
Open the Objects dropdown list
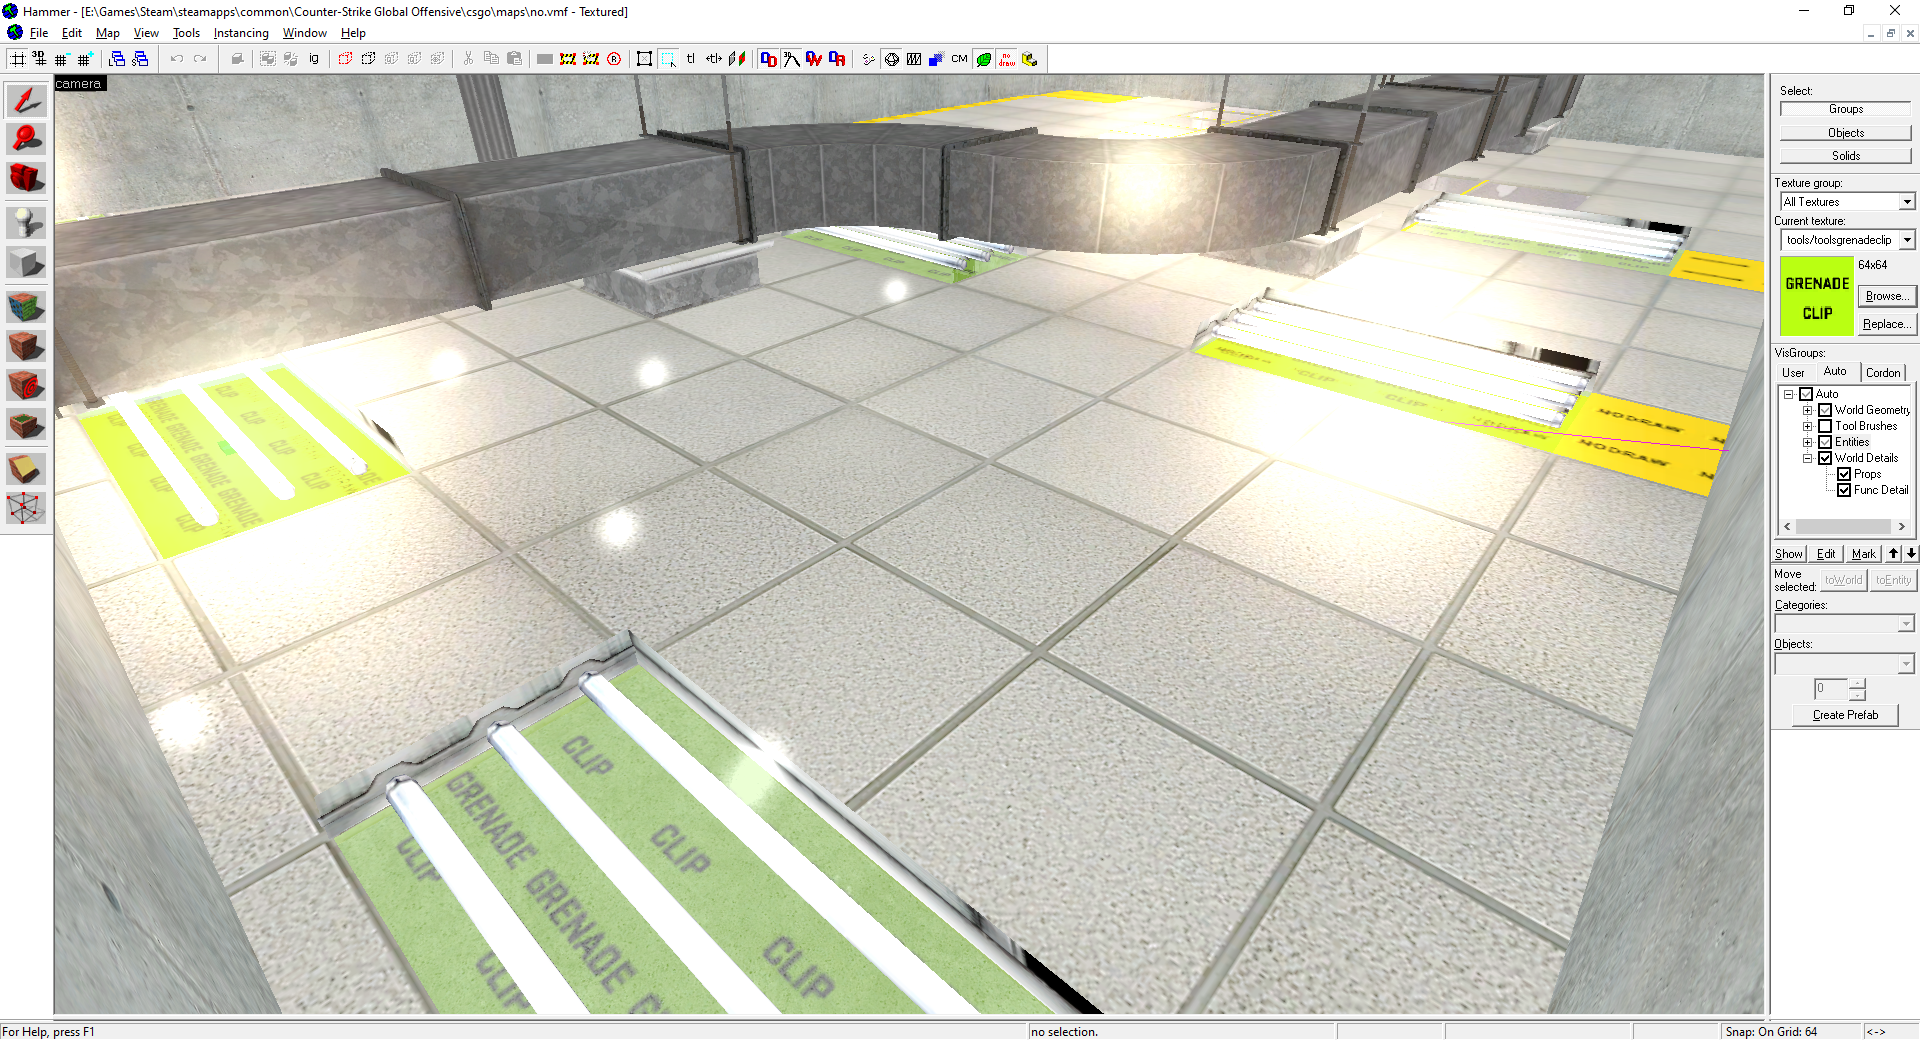point(1906,664)
